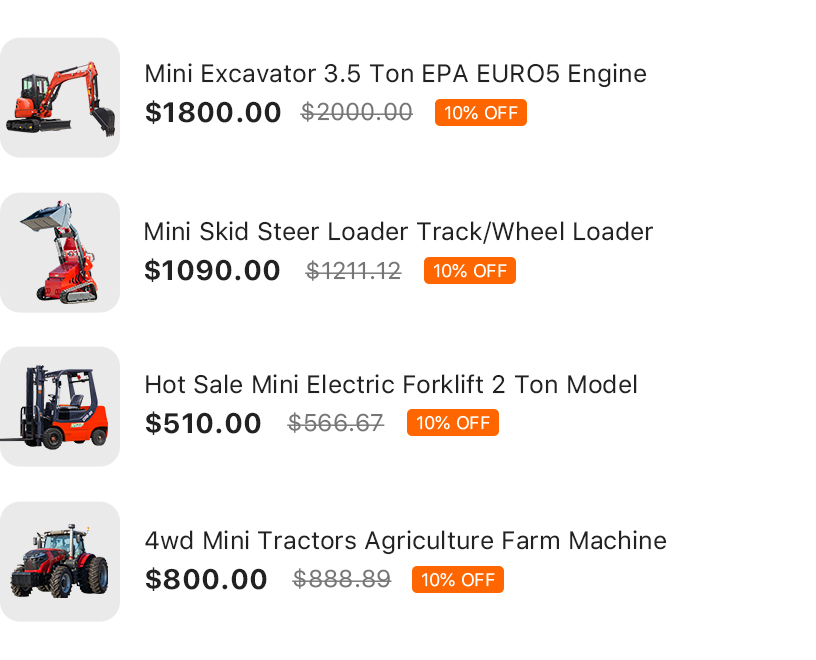Click the tractor's 10% OFF badge

coord(458,579)
